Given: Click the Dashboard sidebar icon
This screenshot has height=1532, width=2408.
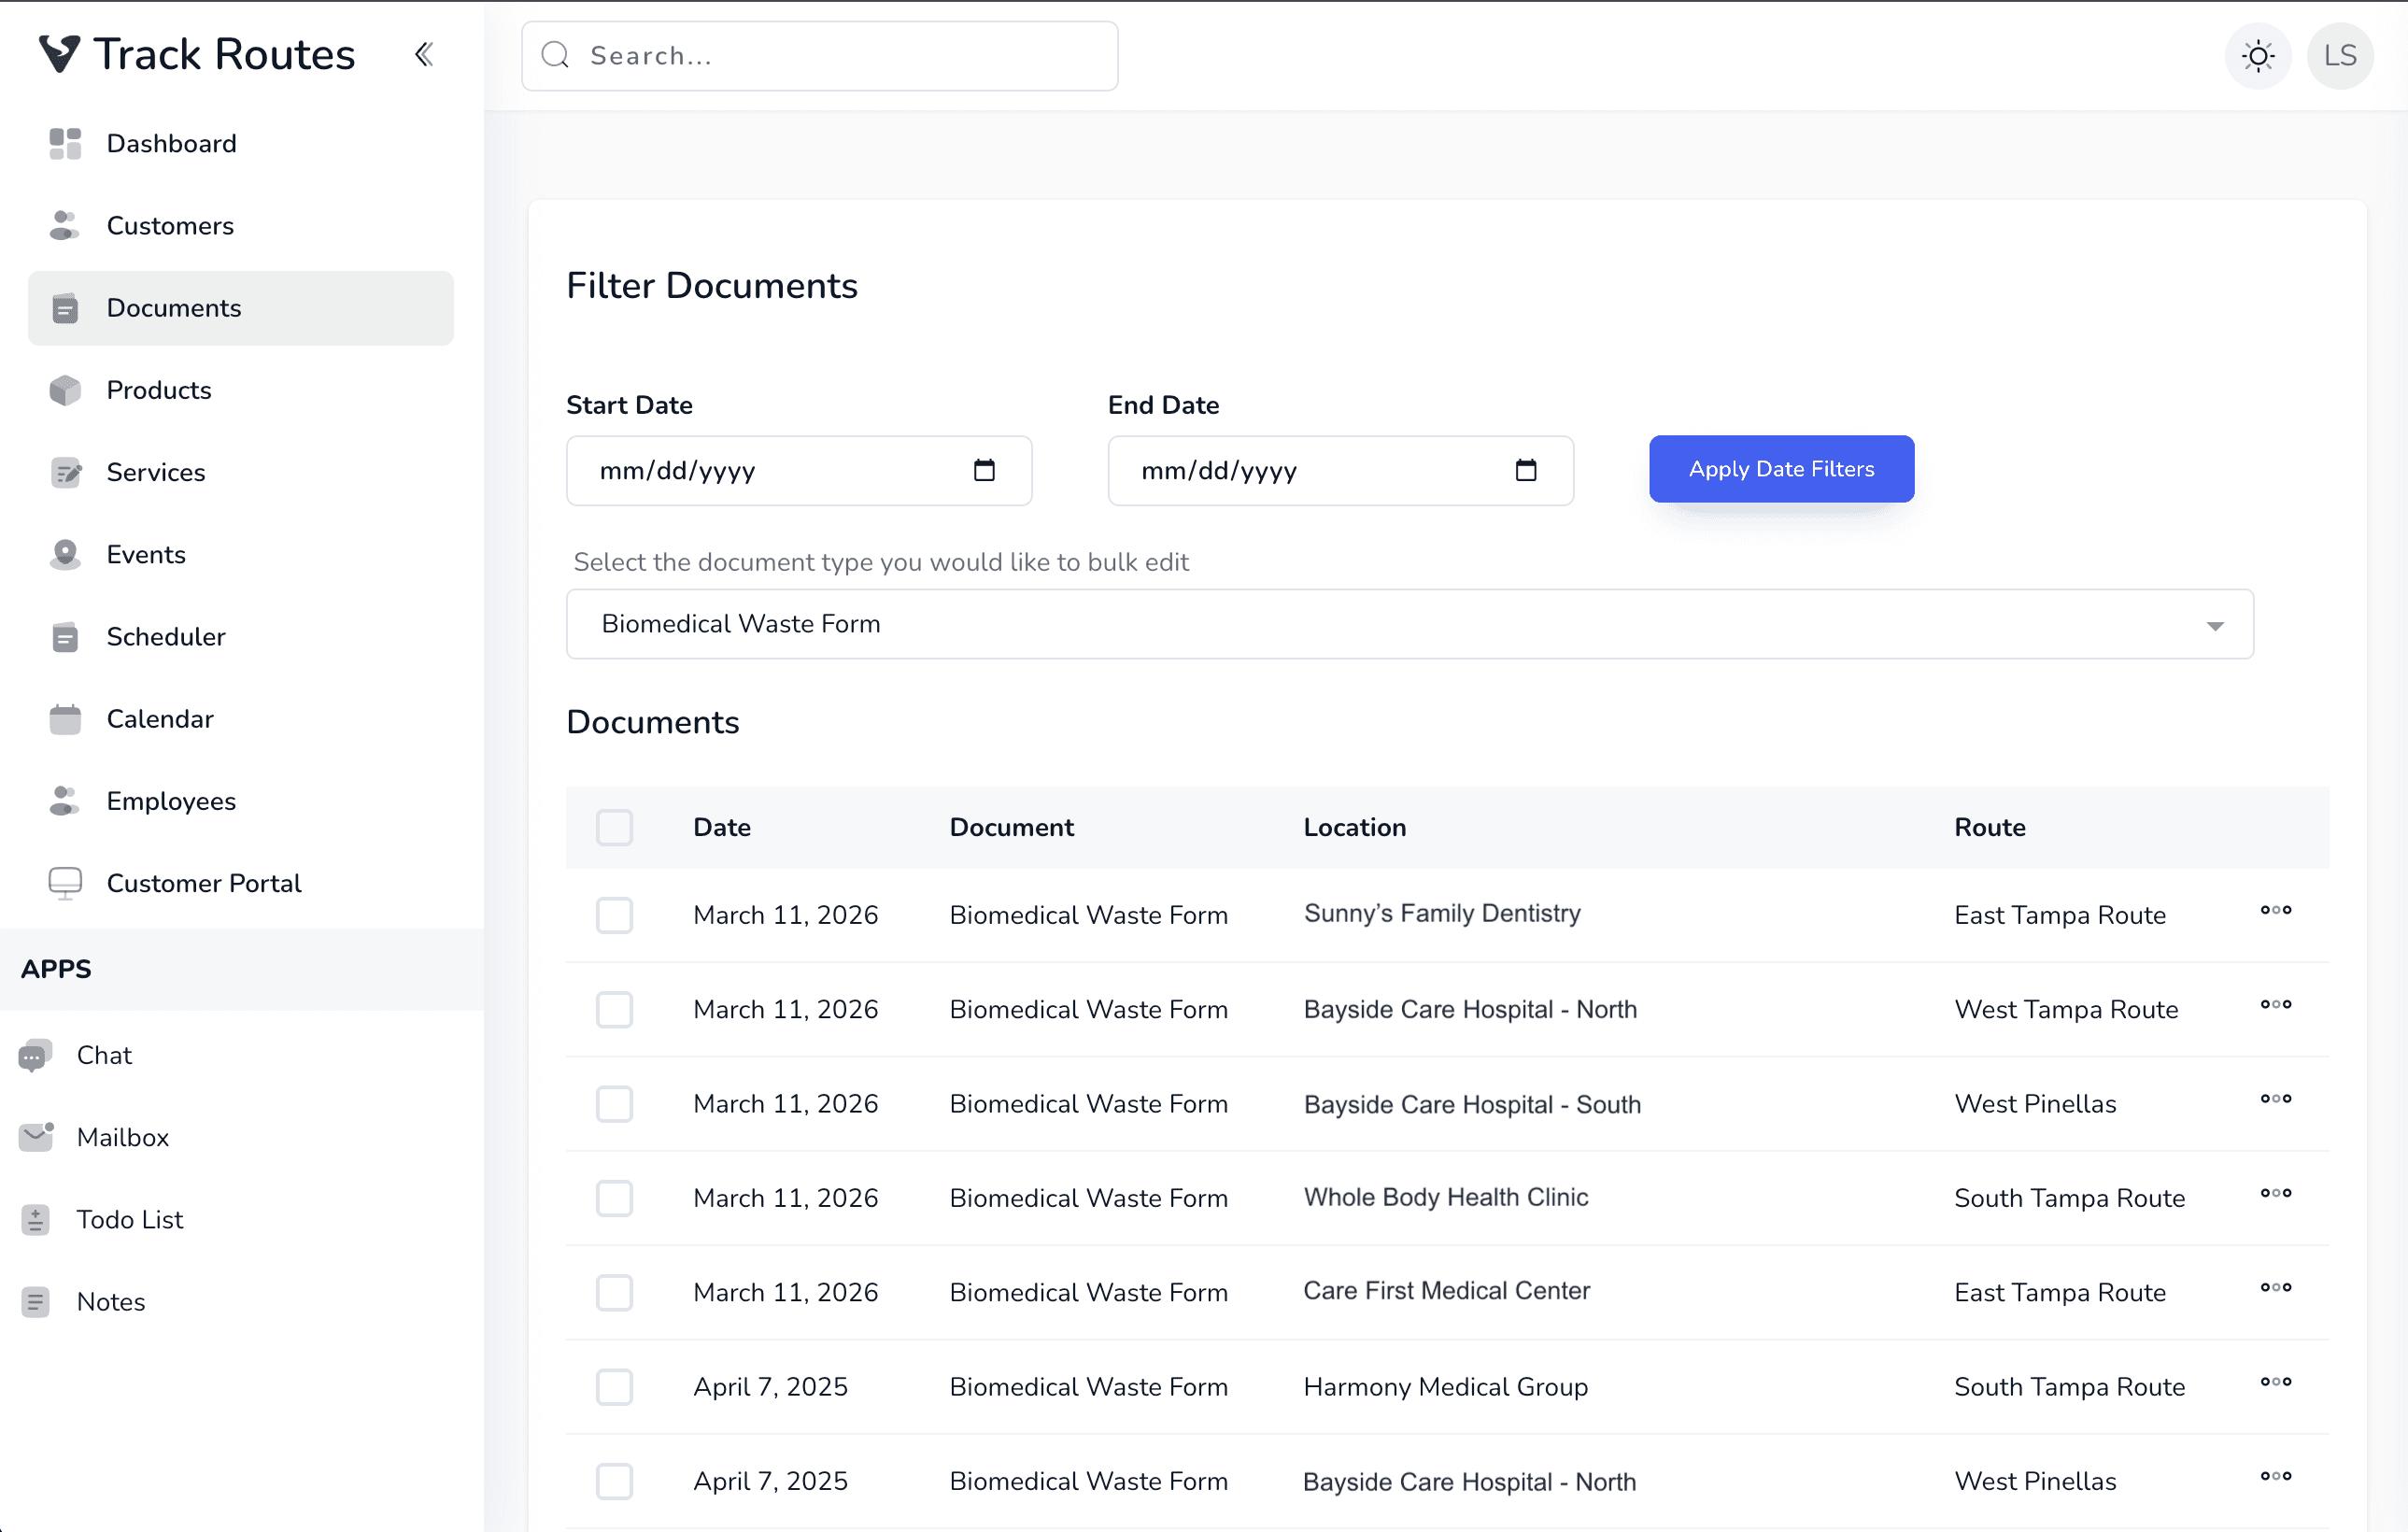Looking at the screenshot, I should tap(65, 143).
